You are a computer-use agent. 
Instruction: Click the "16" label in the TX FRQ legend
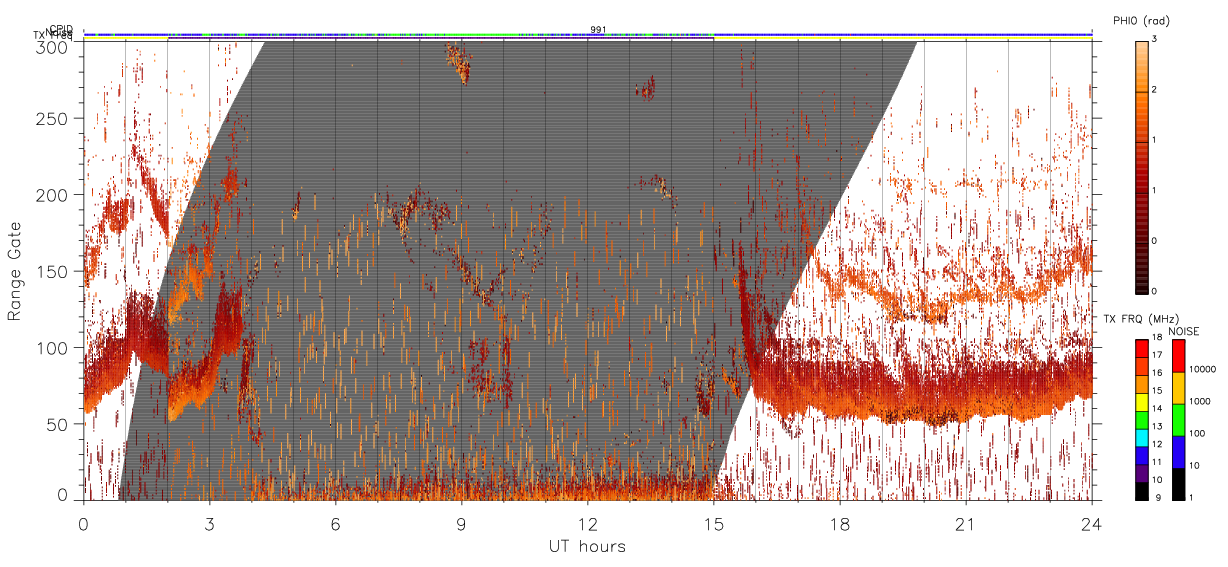coord(1157,371)
